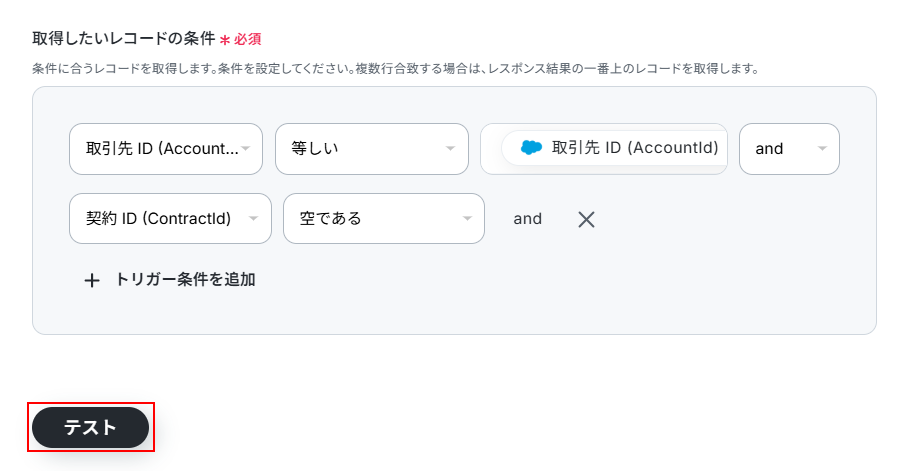Click the caret arrow beside 空である
The height and width of the screenshot is (471, 905).
point(466,219)
